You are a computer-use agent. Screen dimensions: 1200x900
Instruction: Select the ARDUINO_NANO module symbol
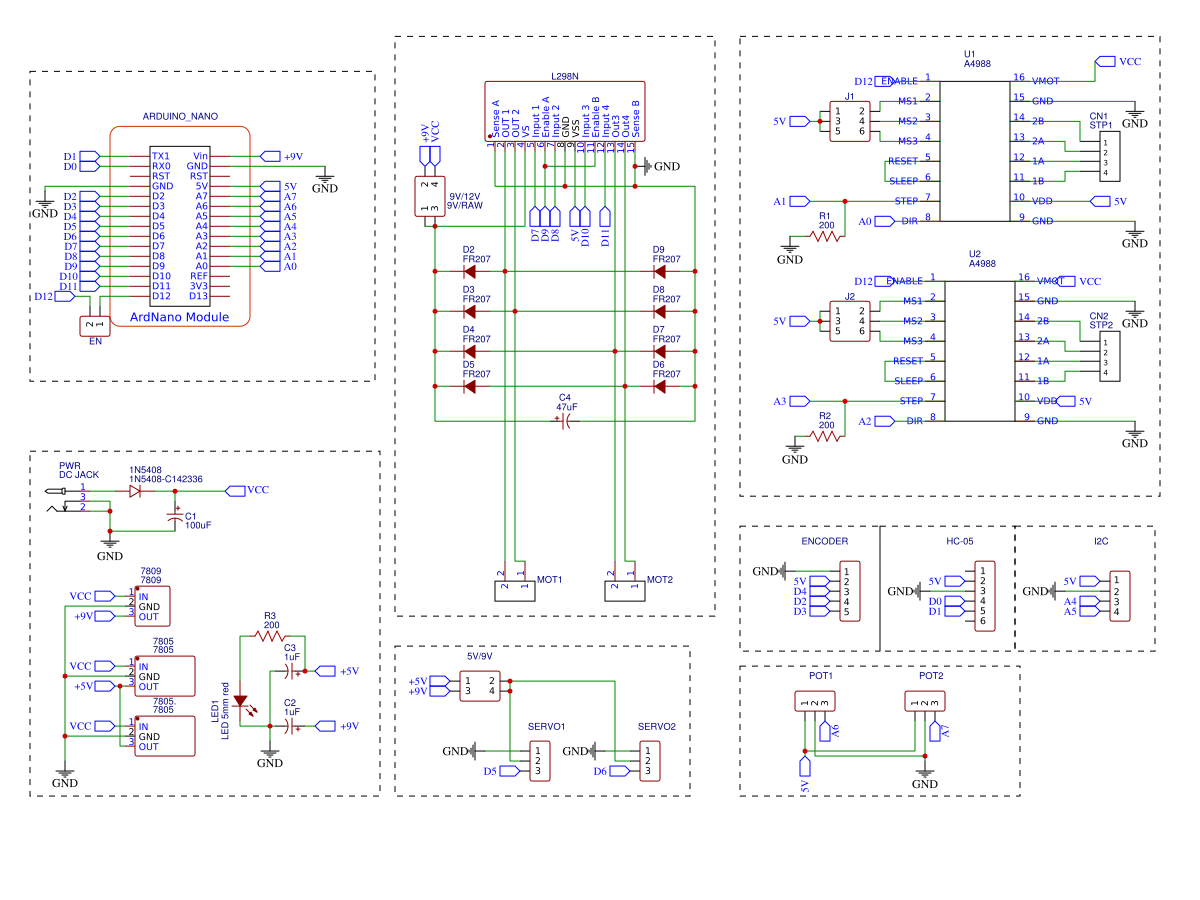pyautogui.click(x=180, y=225)
